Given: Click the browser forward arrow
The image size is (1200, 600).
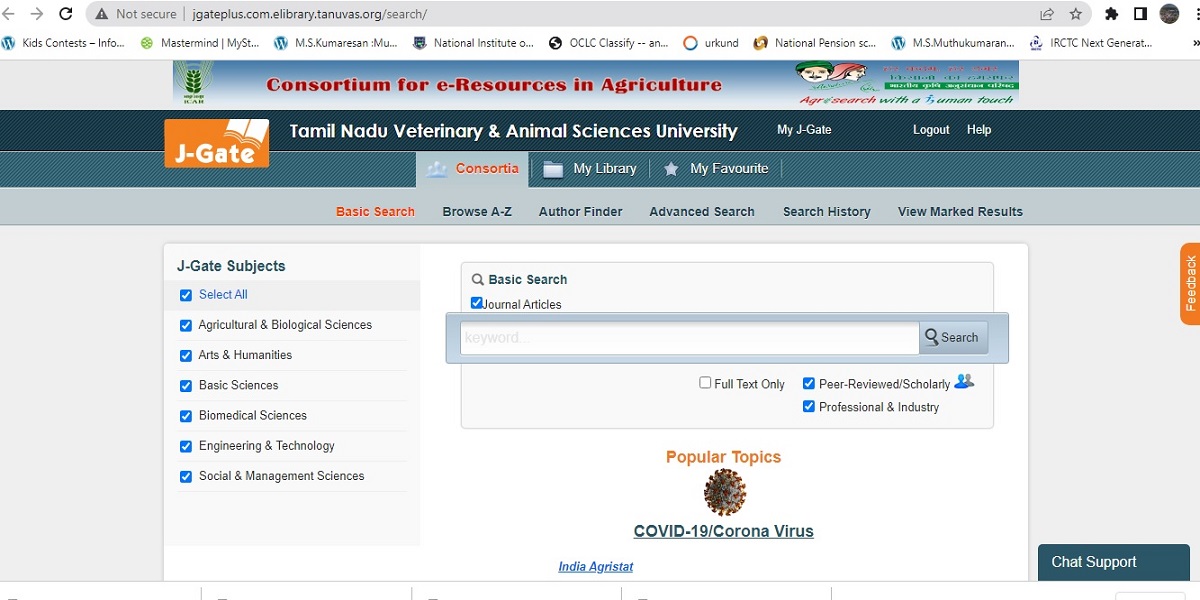Looking at the screenshot, I should coord(37,14).
